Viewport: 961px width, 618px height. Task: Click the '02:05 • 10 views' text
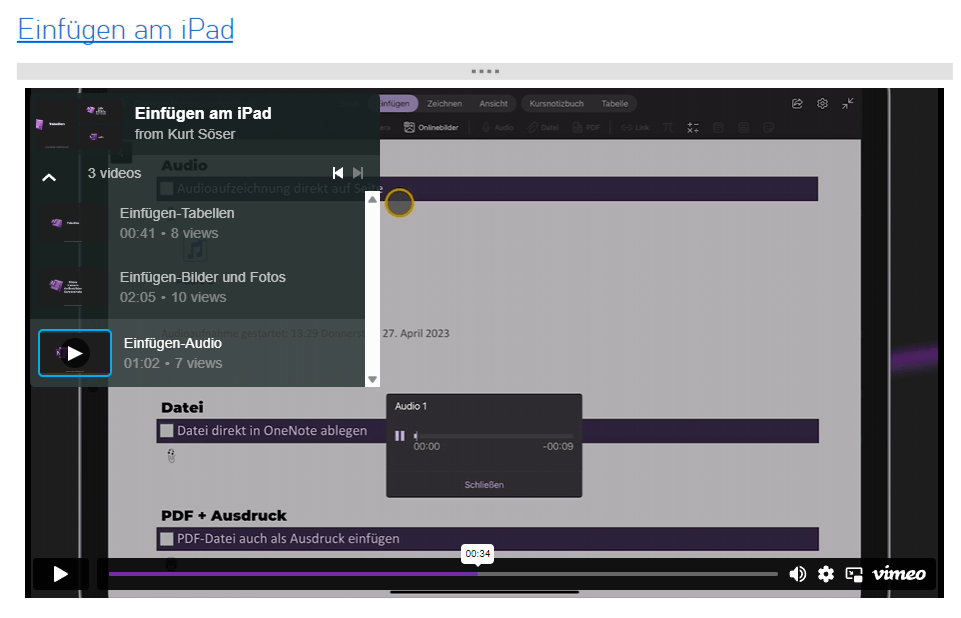[x=173, y=297]
